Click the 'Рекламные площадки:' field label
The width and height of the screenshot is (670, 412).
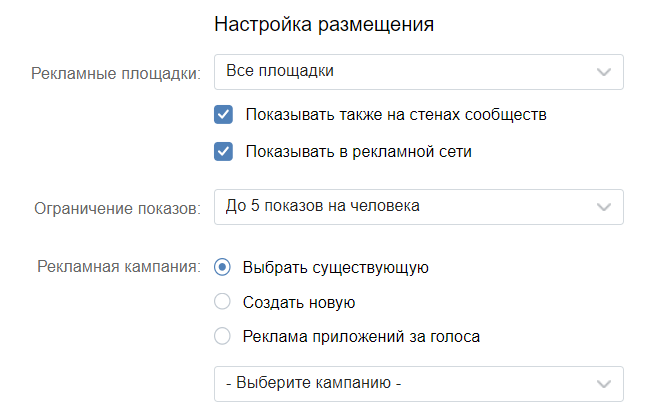click(116, 74)
